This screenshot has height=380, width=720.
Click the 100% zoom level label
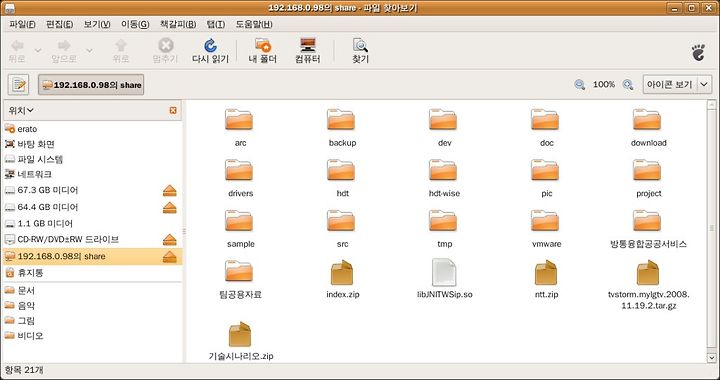pyautogui.click(x=604, y=84)
